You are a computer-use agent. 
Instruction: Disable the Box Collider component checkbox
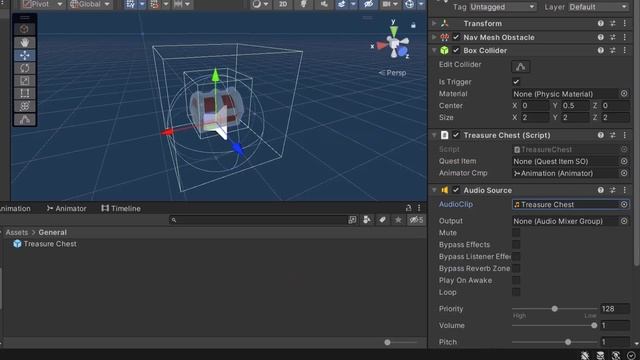click(456, 51)
